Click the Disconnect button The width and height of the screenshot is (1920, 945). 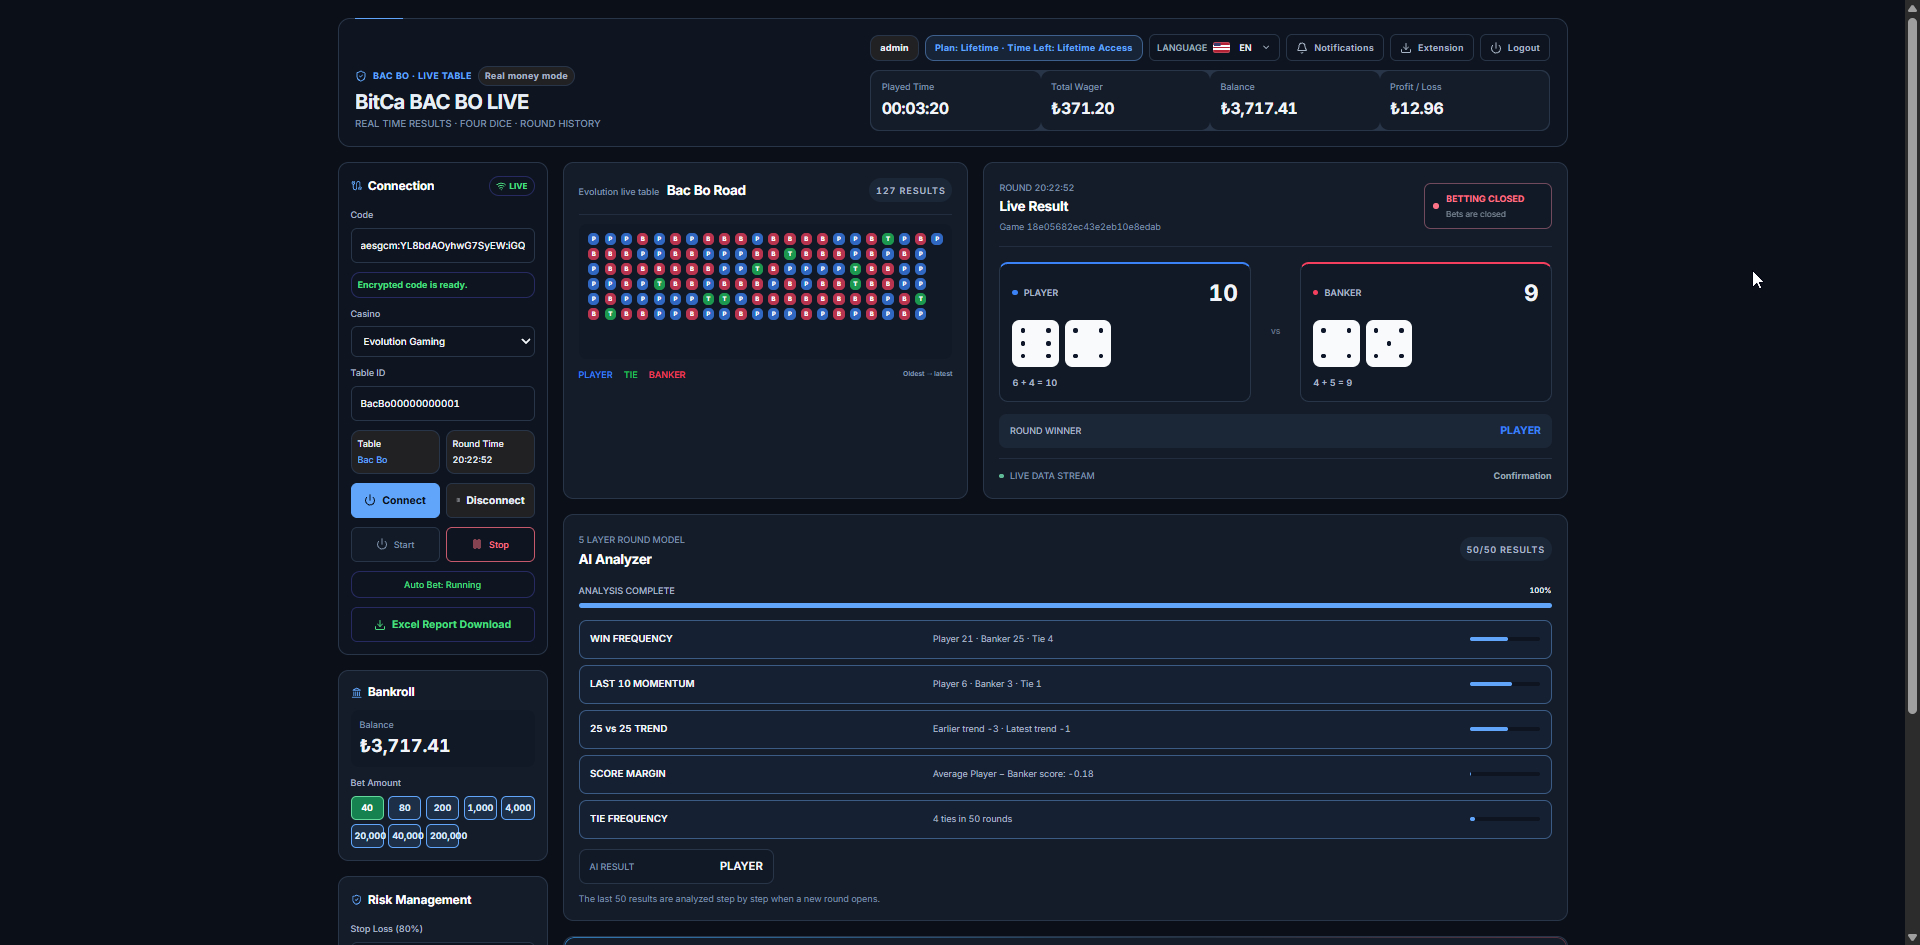tap(490, 501)
